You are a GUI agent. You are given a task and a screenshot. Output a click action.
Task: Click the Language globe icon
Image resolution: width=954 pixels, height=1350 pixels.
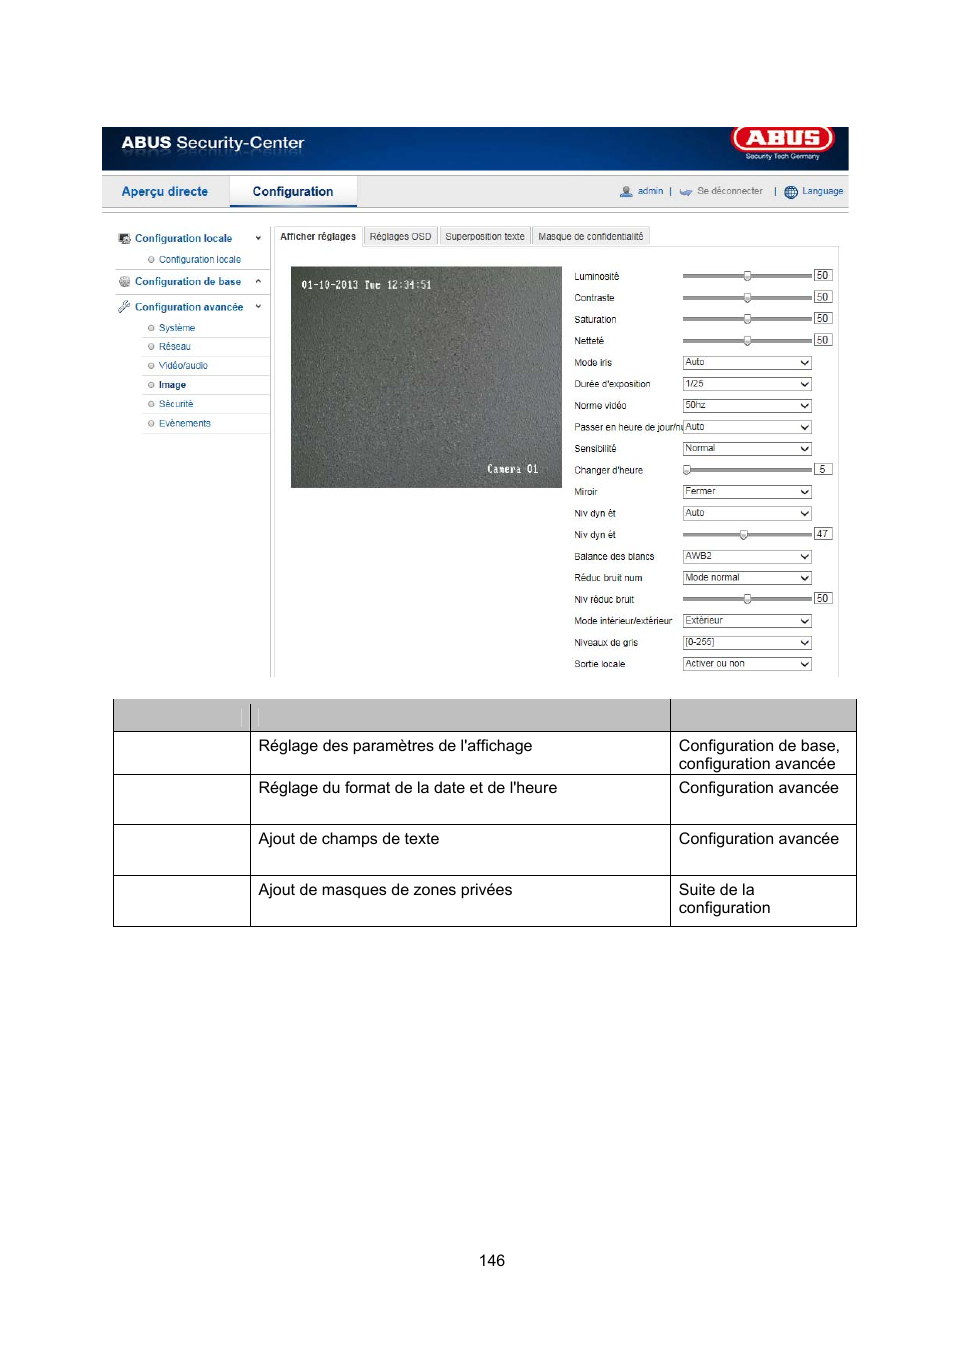791,192
